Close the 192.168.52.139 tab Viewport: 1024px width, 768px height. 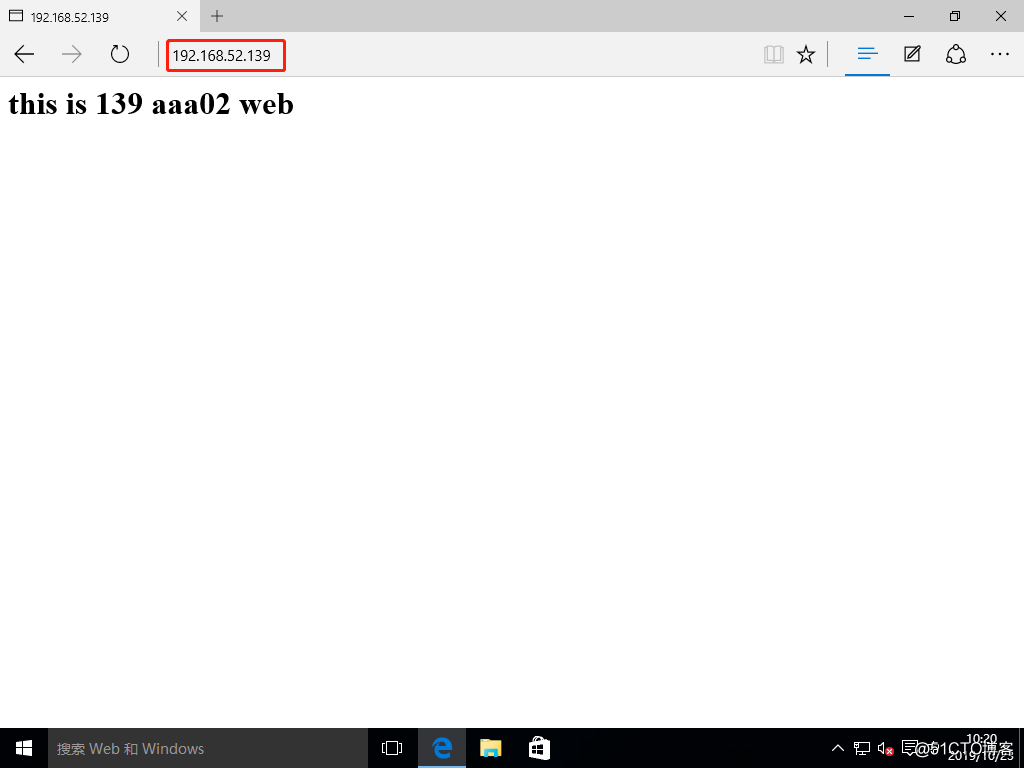[182, 16]
